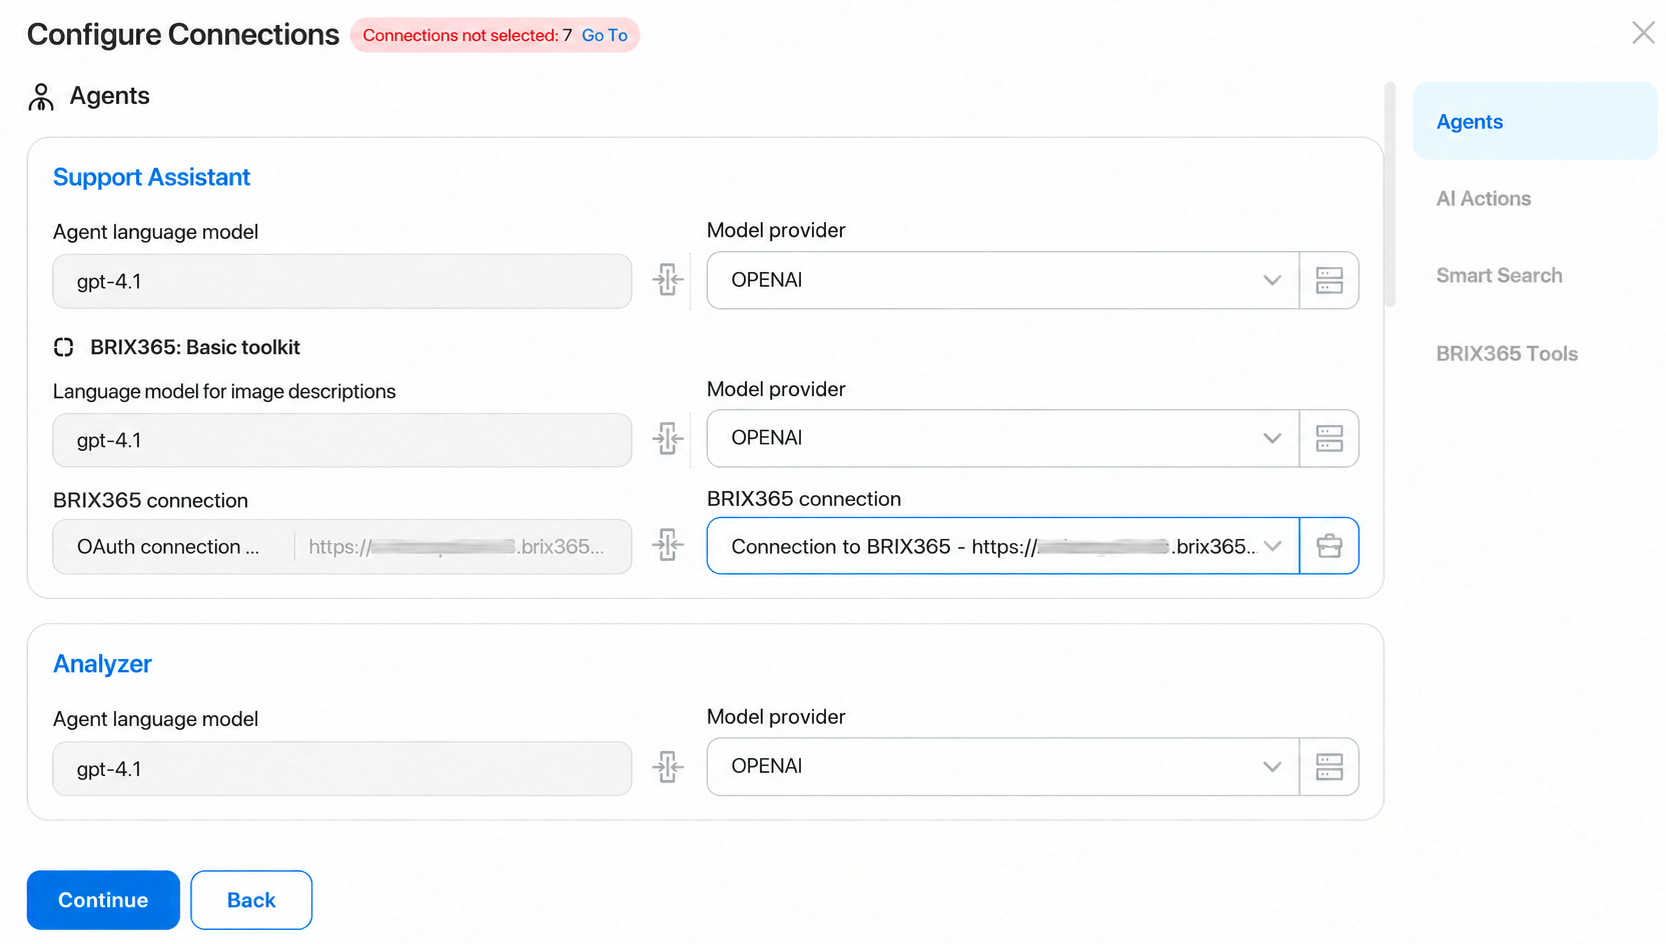The height and width of the screenshot is (944, 1666).
Task: Click the Back button
Action: point(251,900)
